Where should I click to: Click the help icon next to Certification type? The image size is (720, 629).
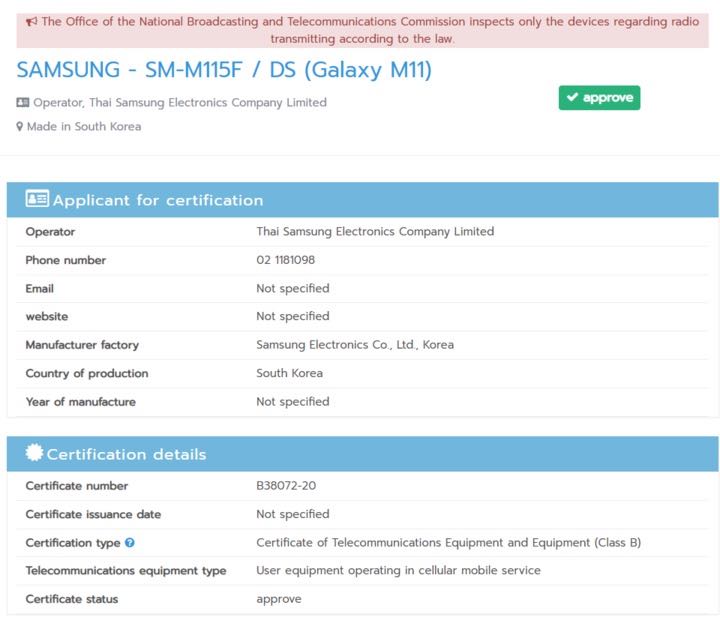(130, 543)
